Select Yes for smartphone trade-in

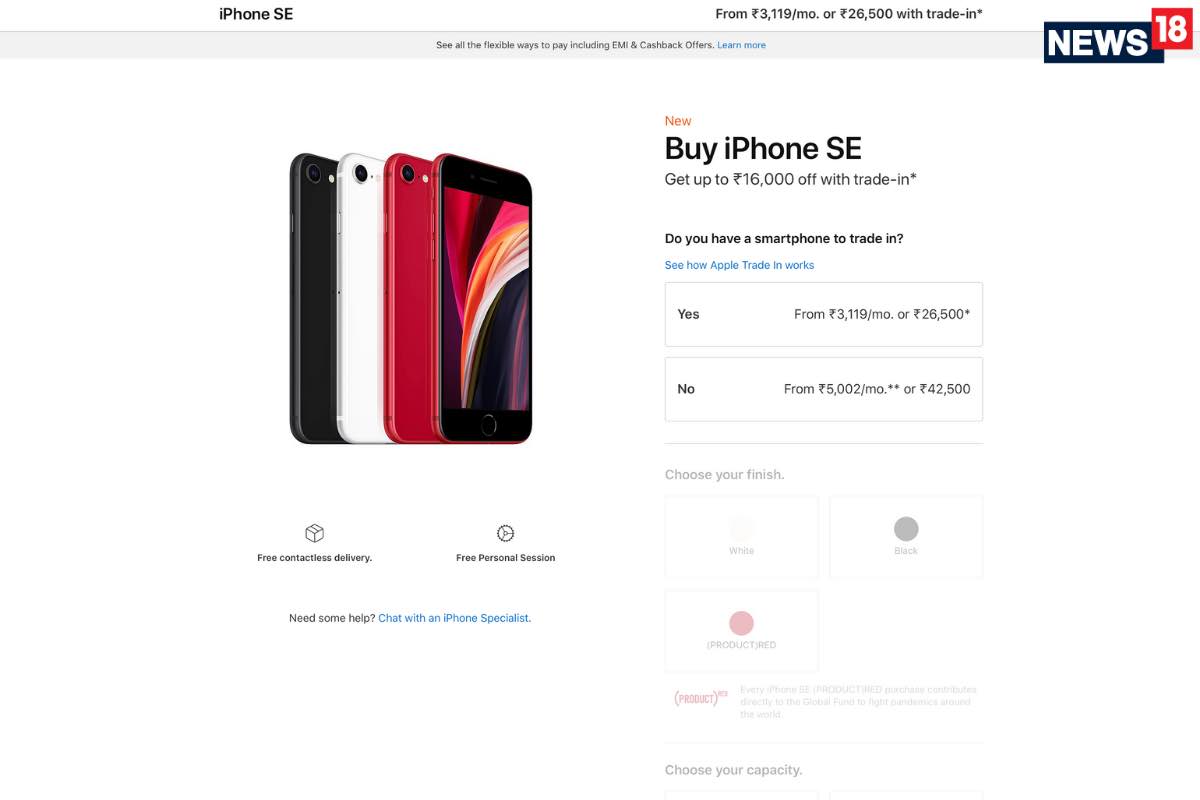click(x=824, y=314)
